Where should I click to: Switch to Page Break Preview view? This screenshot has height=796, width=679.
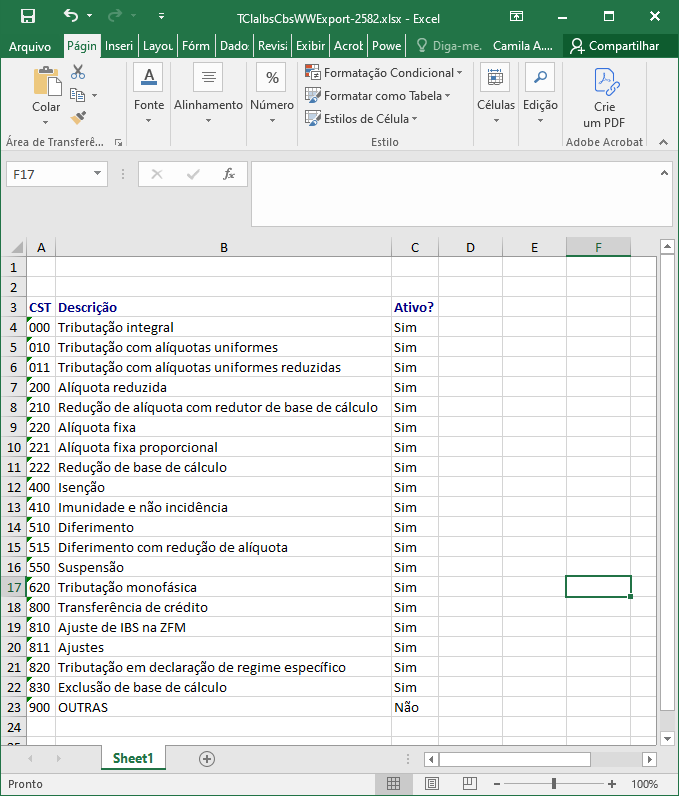[x=470, y=784]
